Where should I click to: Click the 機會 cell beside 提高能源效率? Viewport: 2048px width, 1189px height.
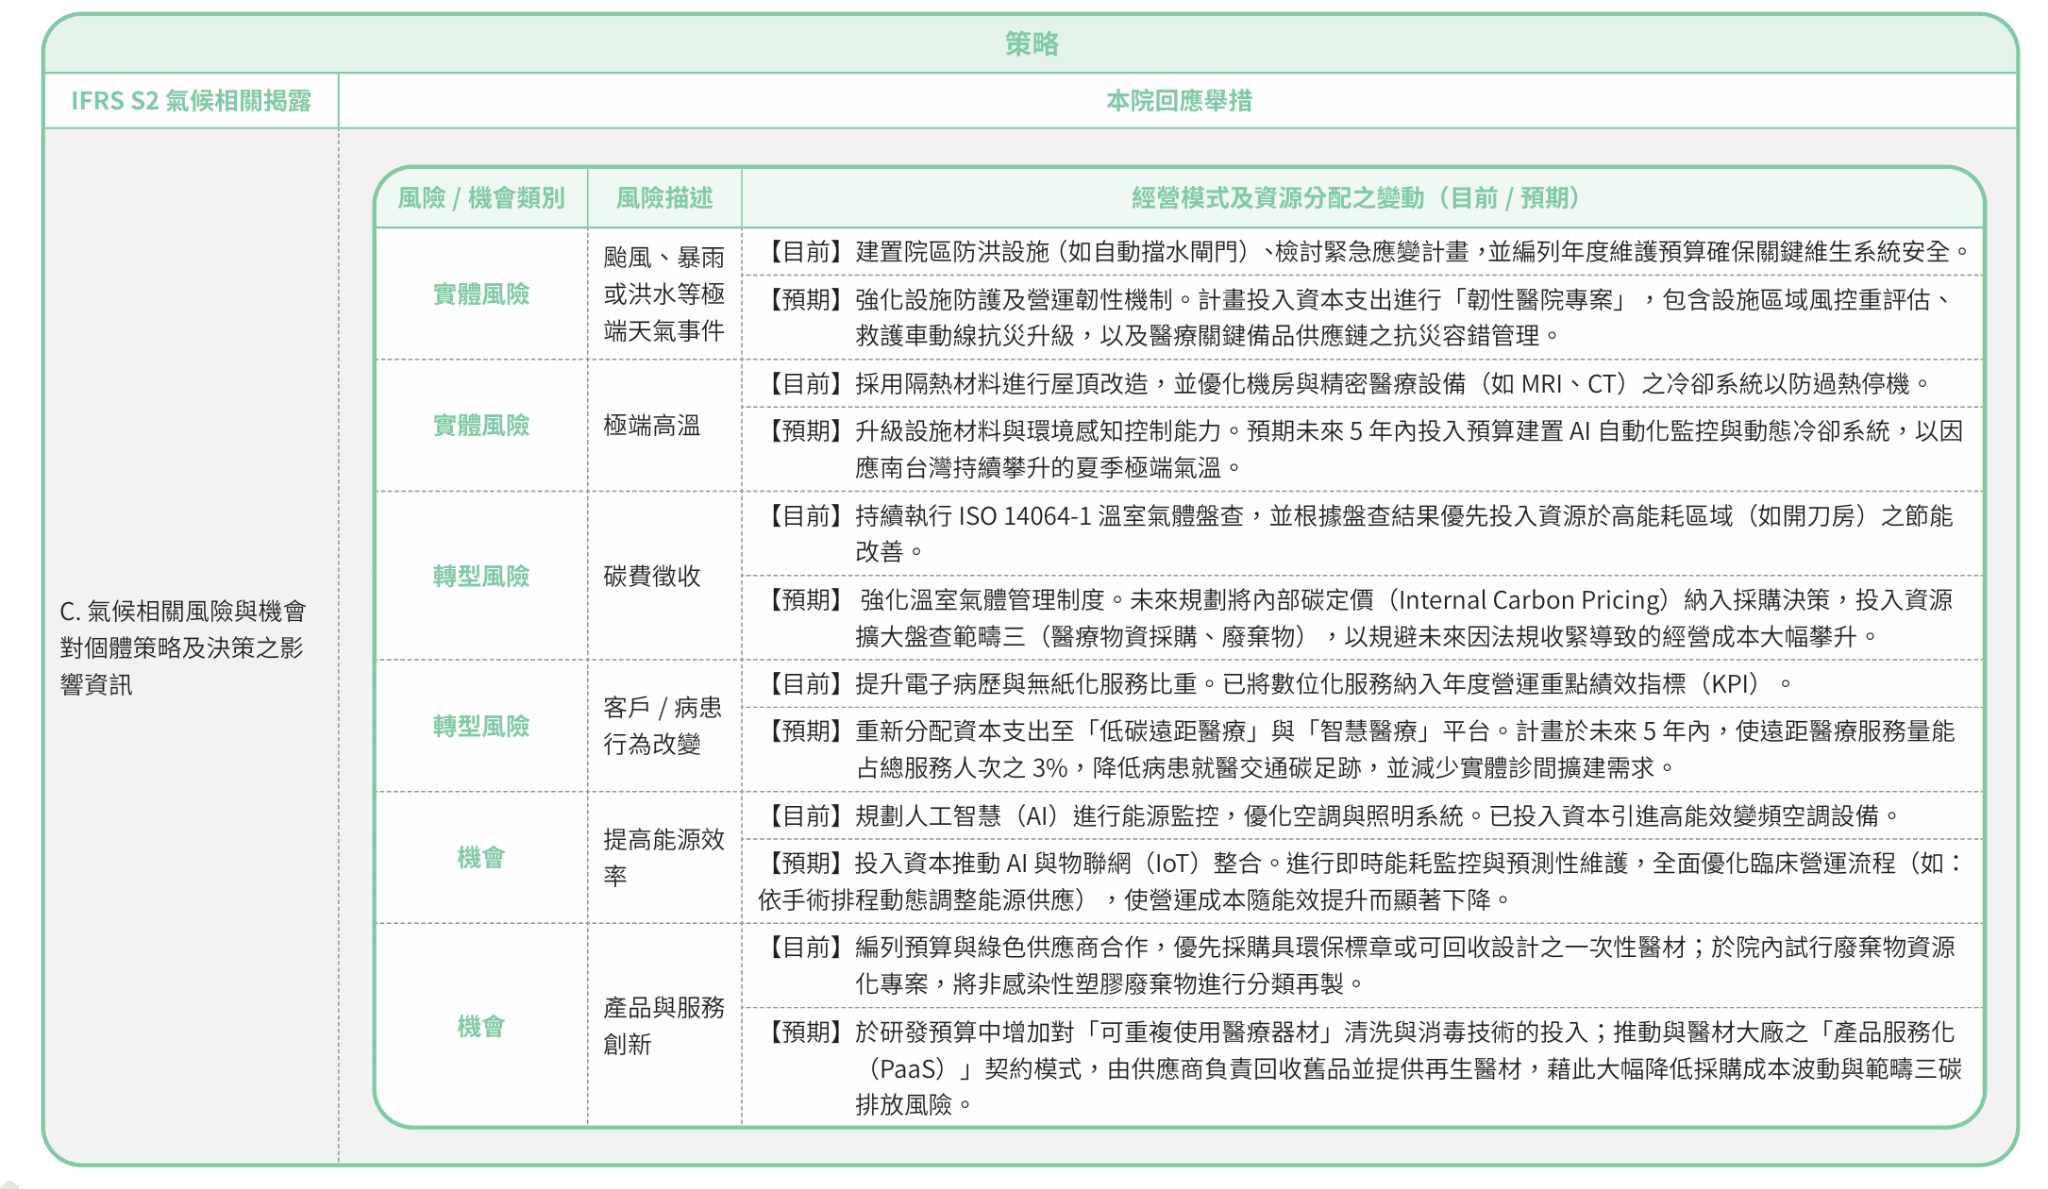[x=481, y=858]
